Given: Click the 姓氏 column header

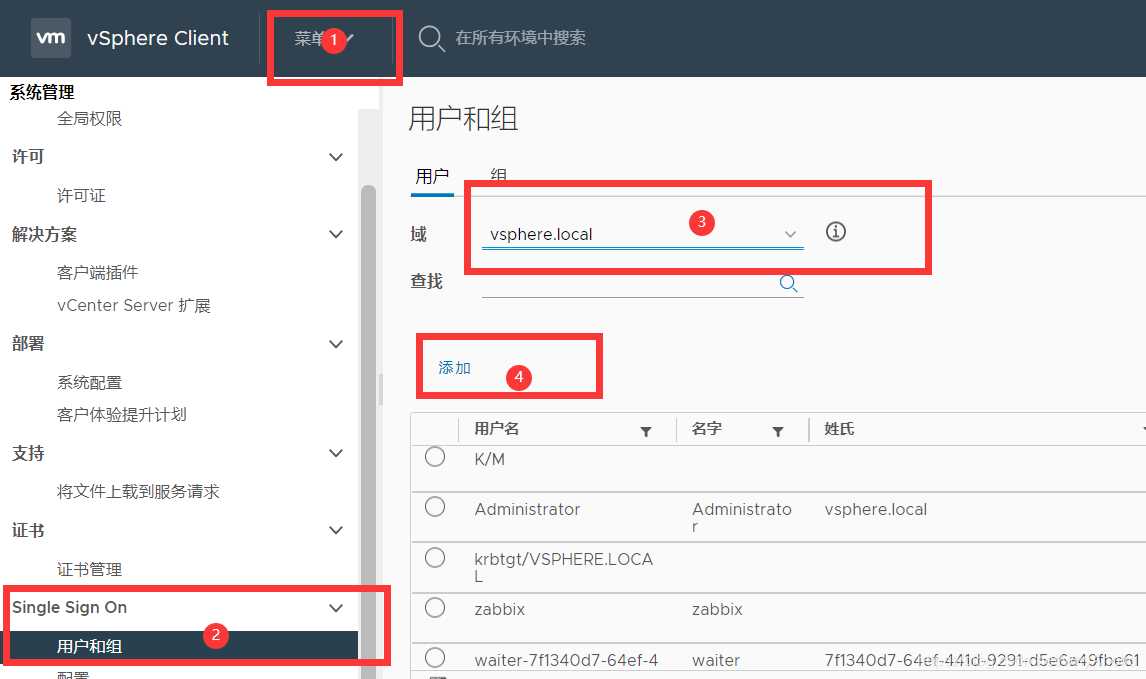Looking at the screenshot, I should tap(839, 428).
